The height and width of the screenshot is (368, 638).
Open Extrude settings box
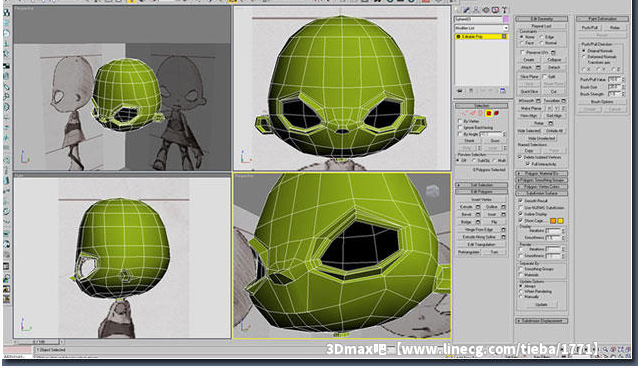coord(478,207)
